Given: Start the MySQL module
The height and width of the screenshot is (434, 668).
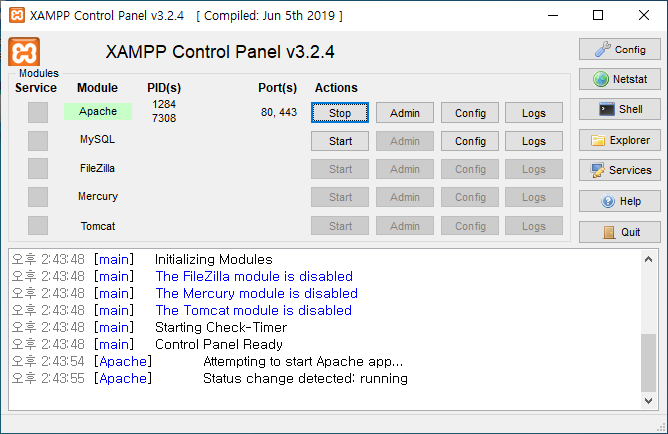Looking at the screenshot, I should pyautogui.click(x=340, y=141).
